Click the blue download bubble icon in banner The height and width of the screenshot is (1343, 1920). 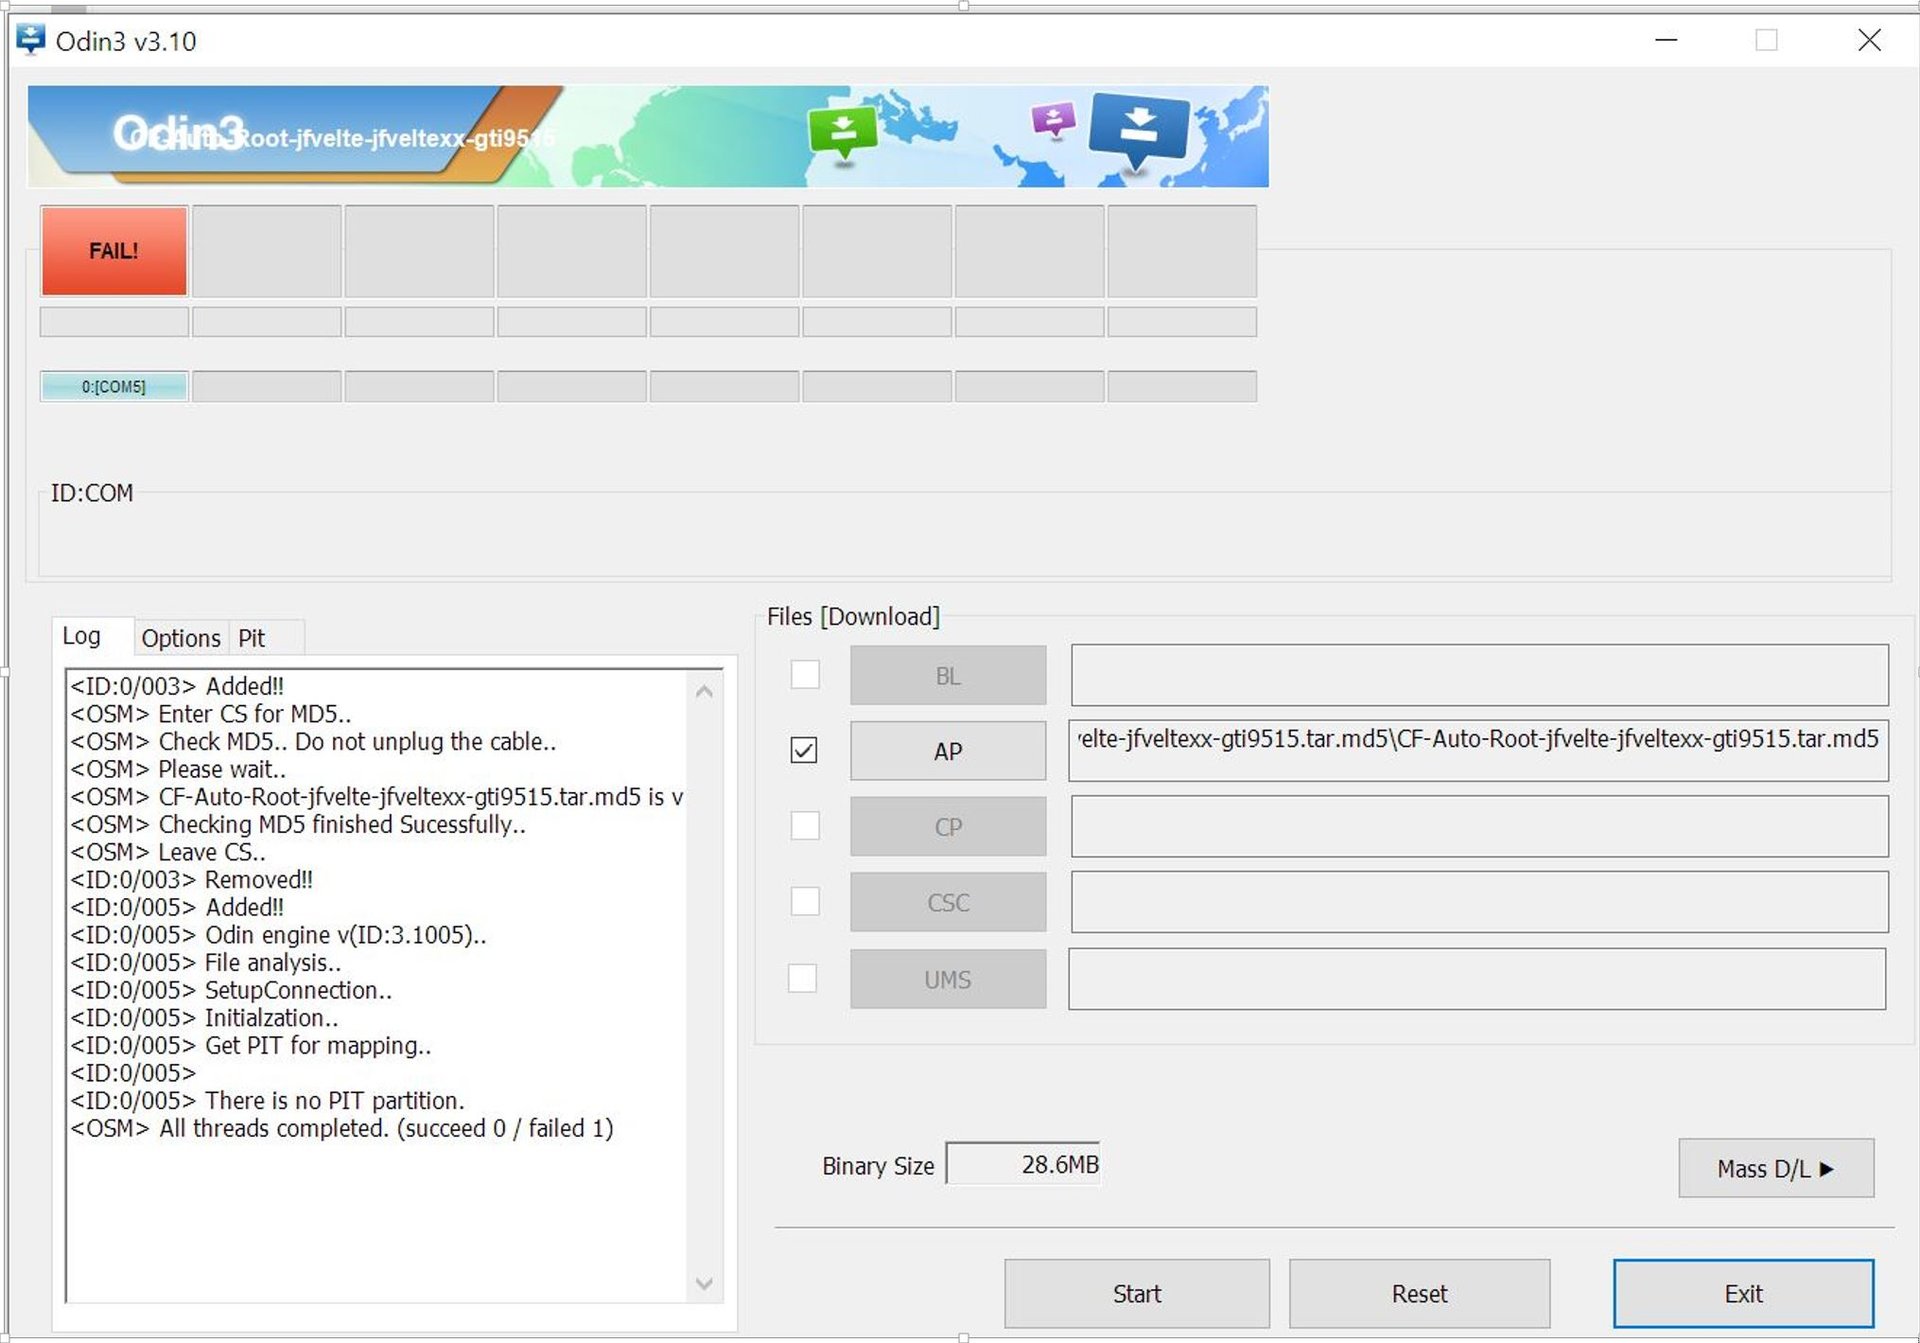[1139, 131]
